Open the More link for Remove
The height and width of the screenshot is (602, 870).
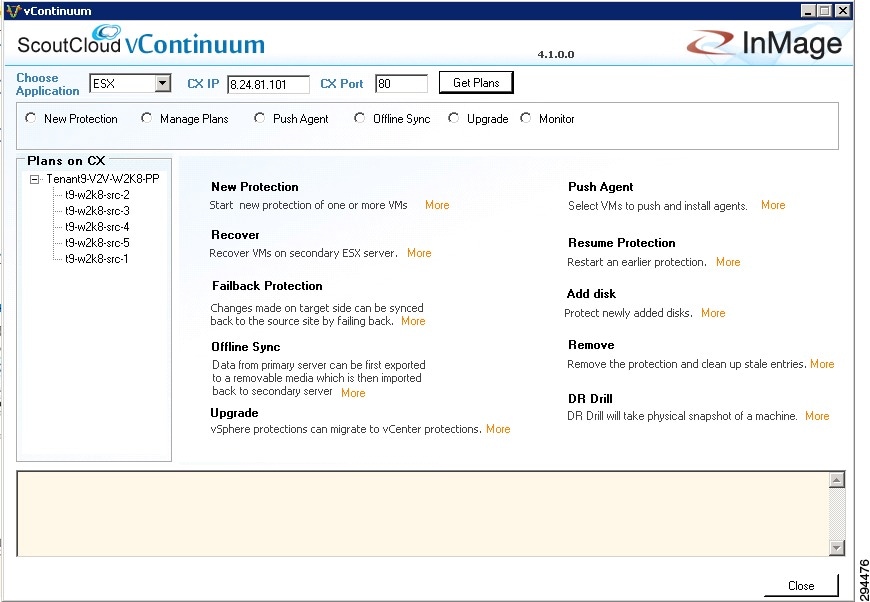tap(822, 364)
